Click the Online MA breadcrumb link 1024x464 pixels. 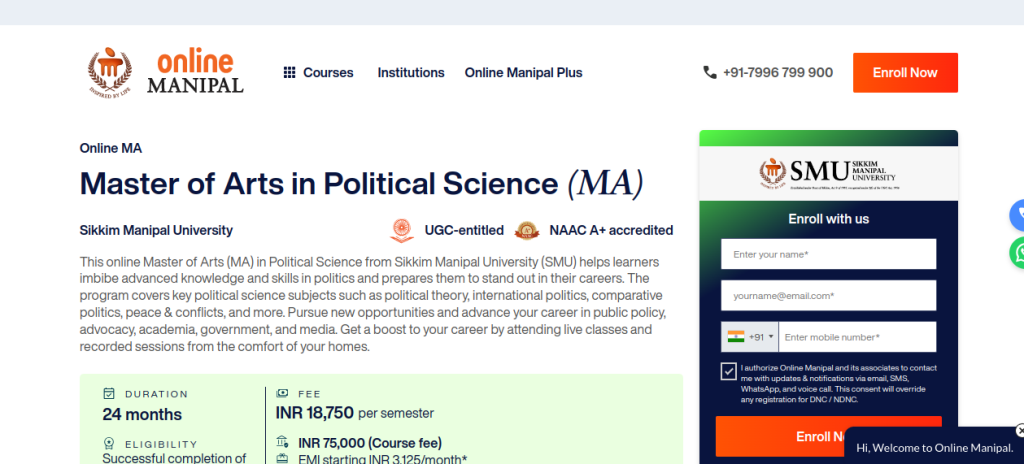click(x=111, y=148)
